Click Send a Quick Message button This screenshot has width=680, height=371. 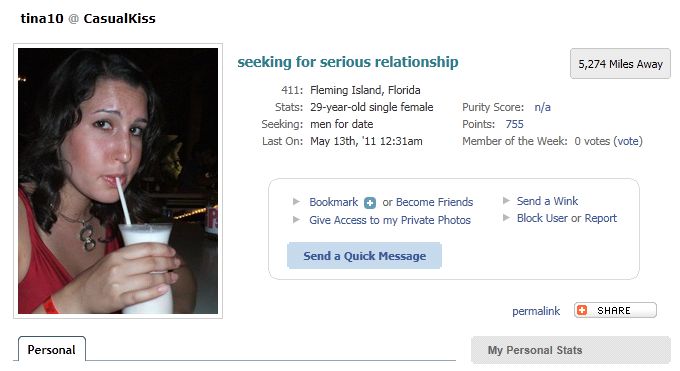click(x=364, y=256)
